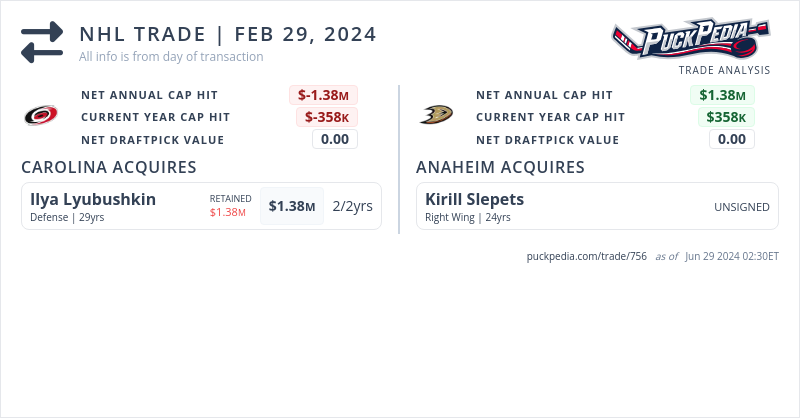Click Carolina's -$1.38M net annual cap hit
The image size is (800, 418).
pyautogui.click(x=324, y=95)
